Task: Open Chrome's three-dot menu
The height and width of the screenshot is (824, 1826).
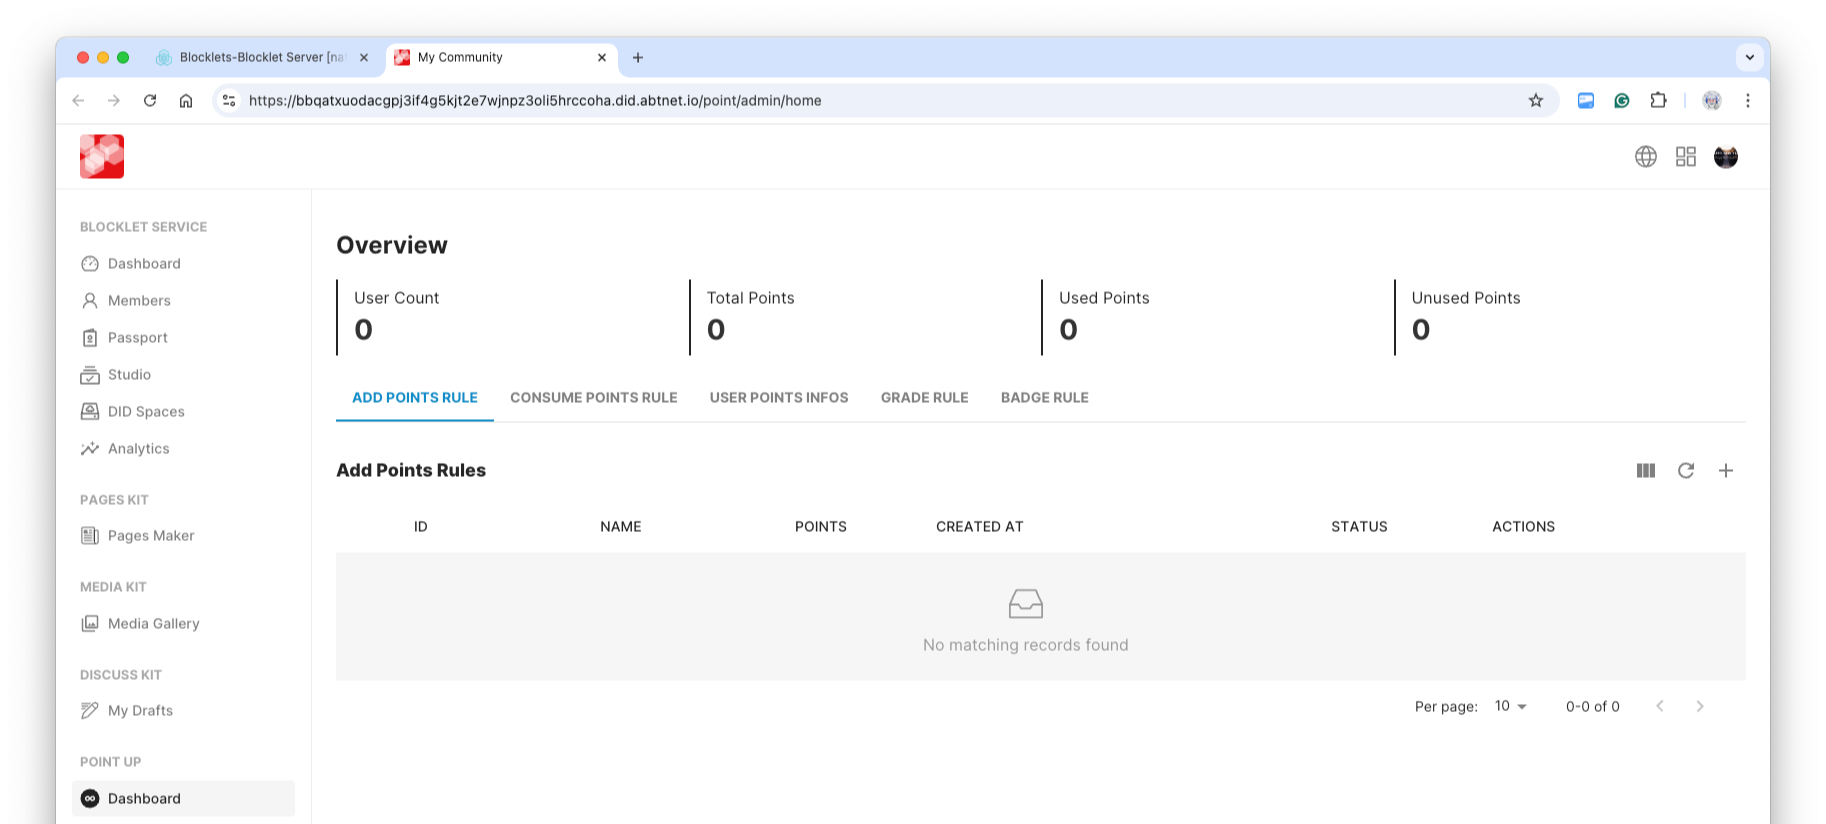Action: pyautogui.click(x=1747, y=101)
